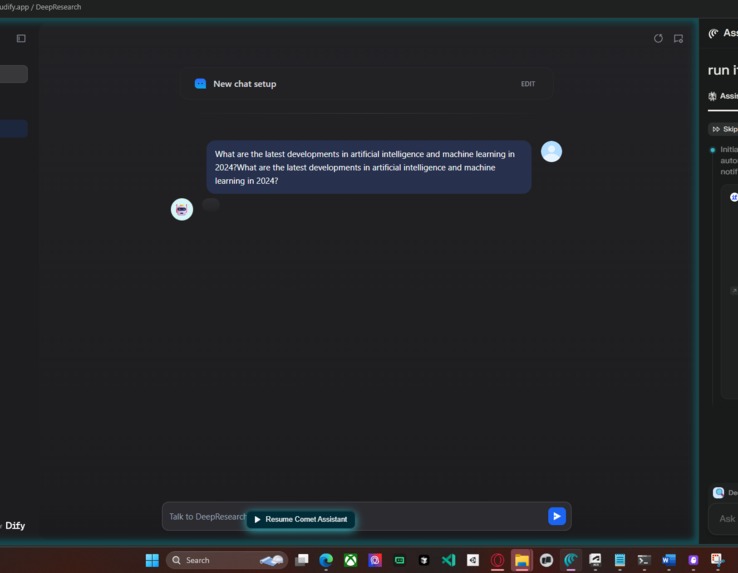This screenshot has height=573, width=738.
Task: Open Notepad from taskbar
Action: pyautogui.click(x=620, y=560)
